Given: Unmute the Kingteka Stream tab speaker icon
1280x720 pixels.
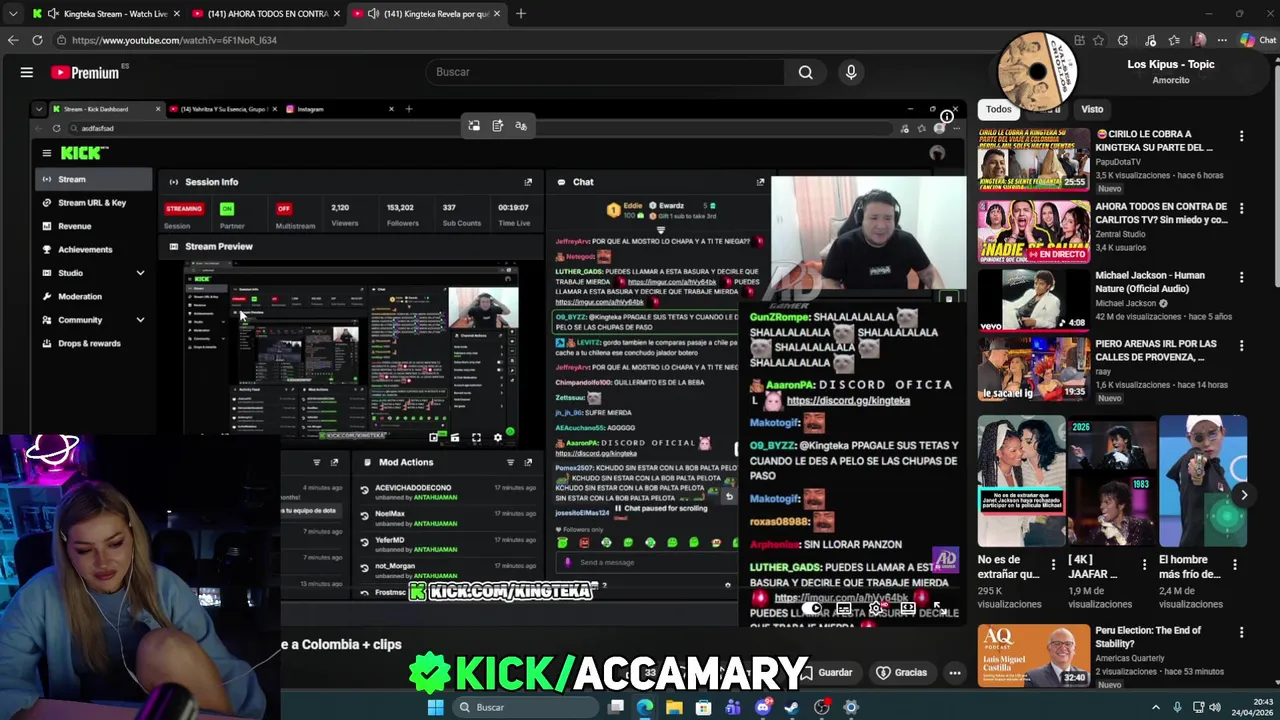Looking at the screenshot, I should pos(52,14).
